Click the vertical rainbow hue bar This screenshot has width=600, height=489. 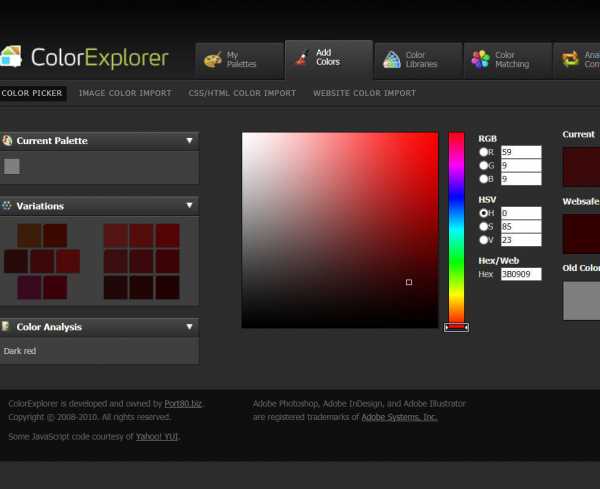click(x=457, y=228)
